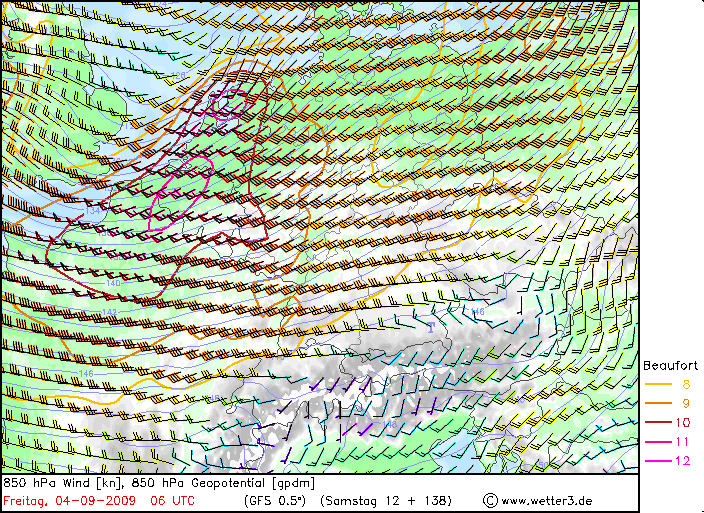The image size is (704, 513).
Task: Click the copyright symbol before wetter3.de
Action: [x=490, y=500]
